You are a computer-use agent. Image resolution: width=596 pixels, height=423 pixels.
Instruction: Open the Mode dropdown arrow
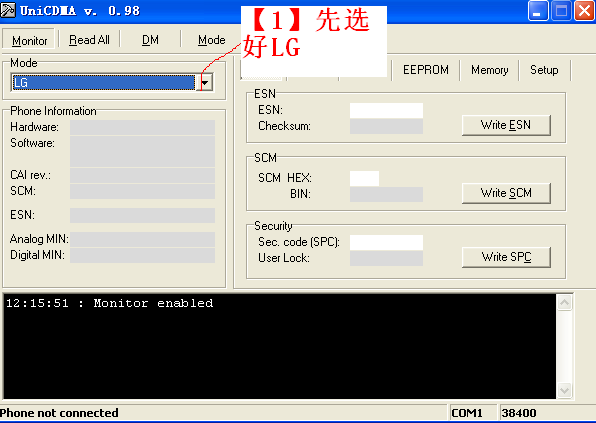pos(206,82)
